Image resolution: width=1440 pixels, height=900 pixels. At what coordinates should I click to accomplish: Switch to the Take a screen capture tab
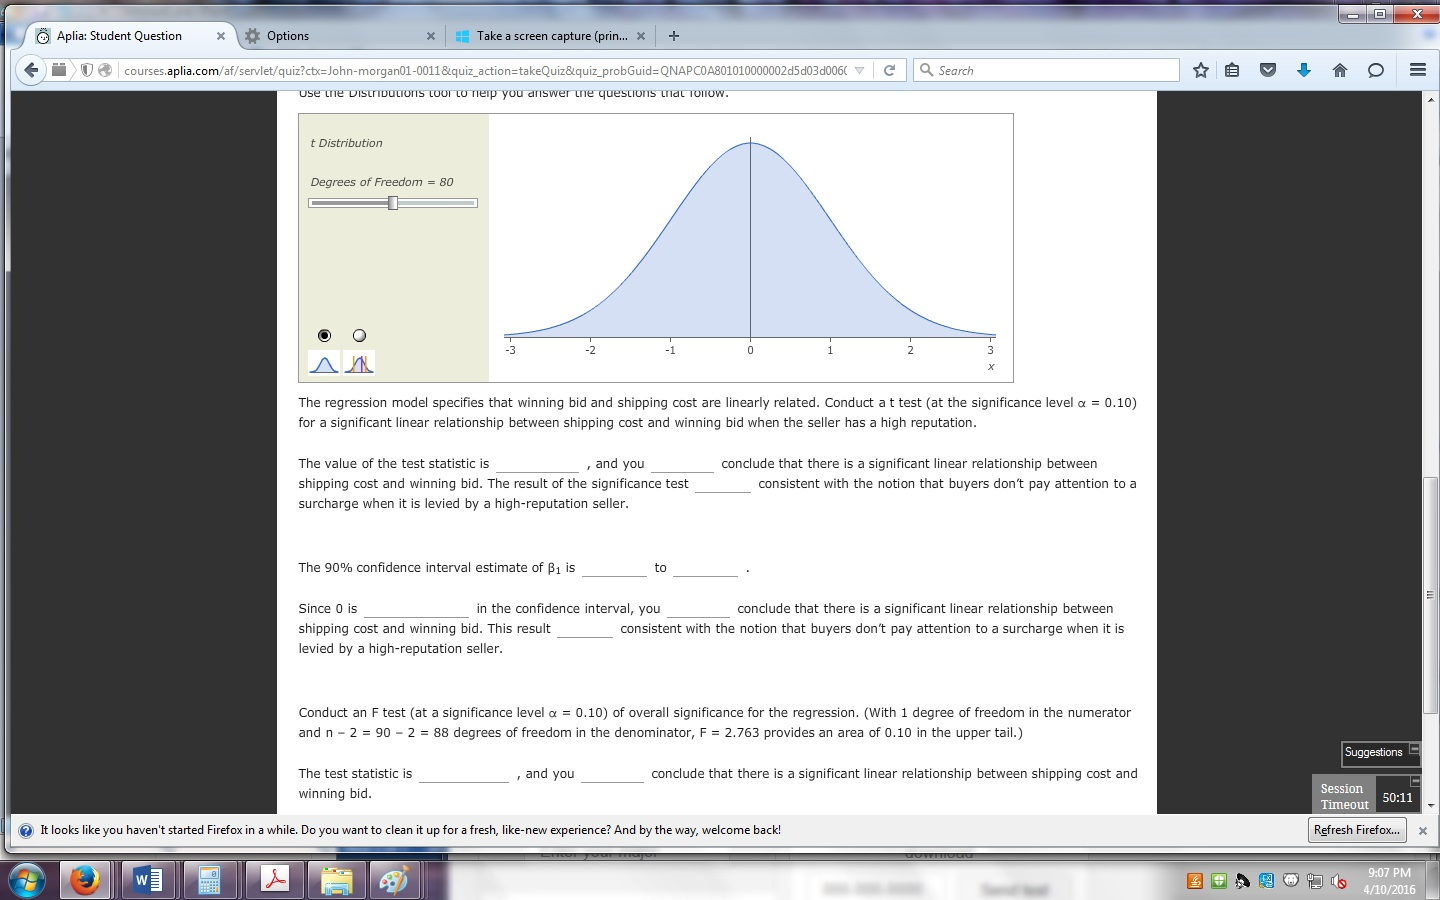coord(549,35)
